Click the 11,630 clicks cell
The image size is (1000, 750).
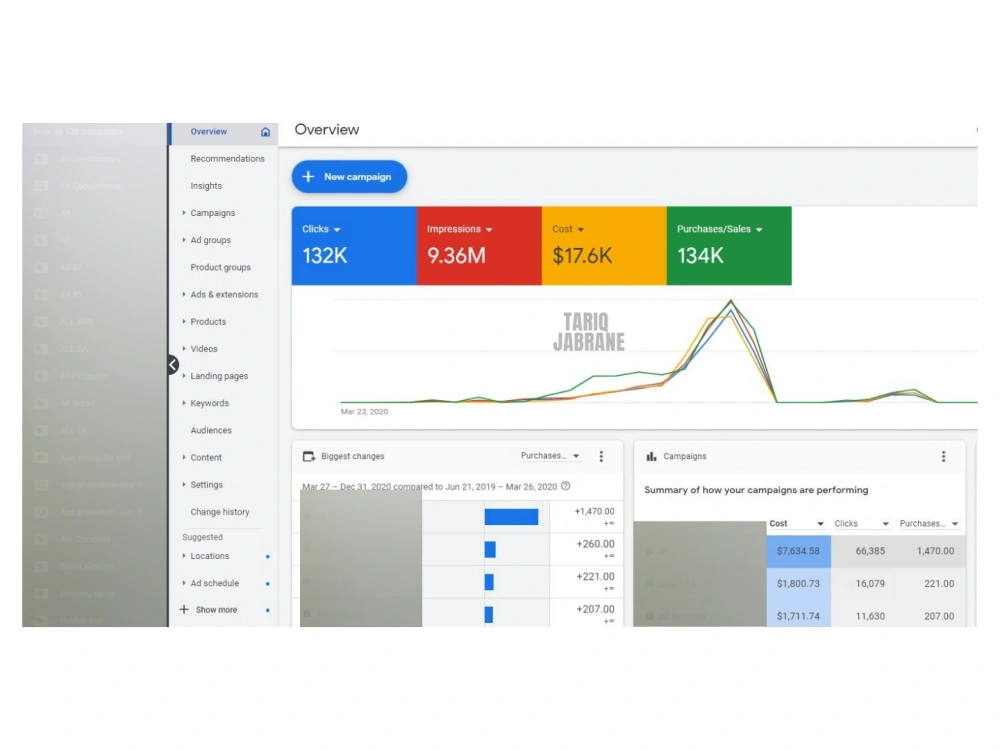tap(870, 616)
